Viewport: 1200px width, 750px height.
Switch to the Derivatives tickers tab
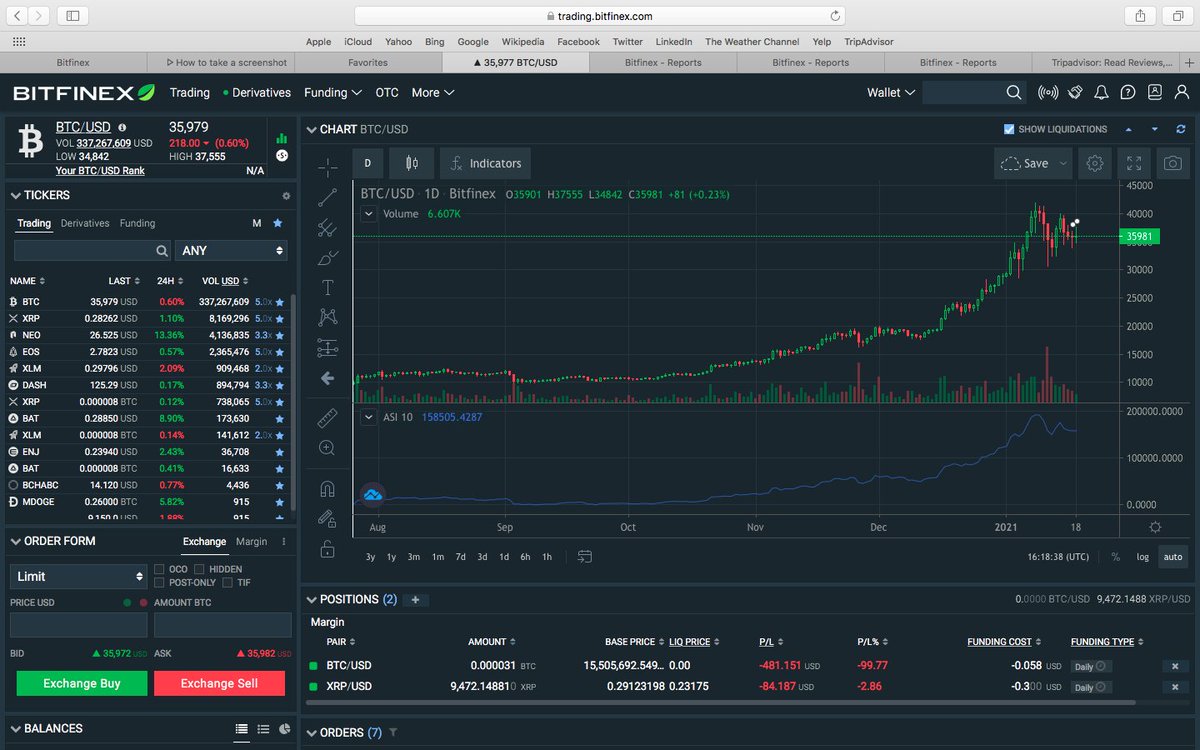(85, 223)
